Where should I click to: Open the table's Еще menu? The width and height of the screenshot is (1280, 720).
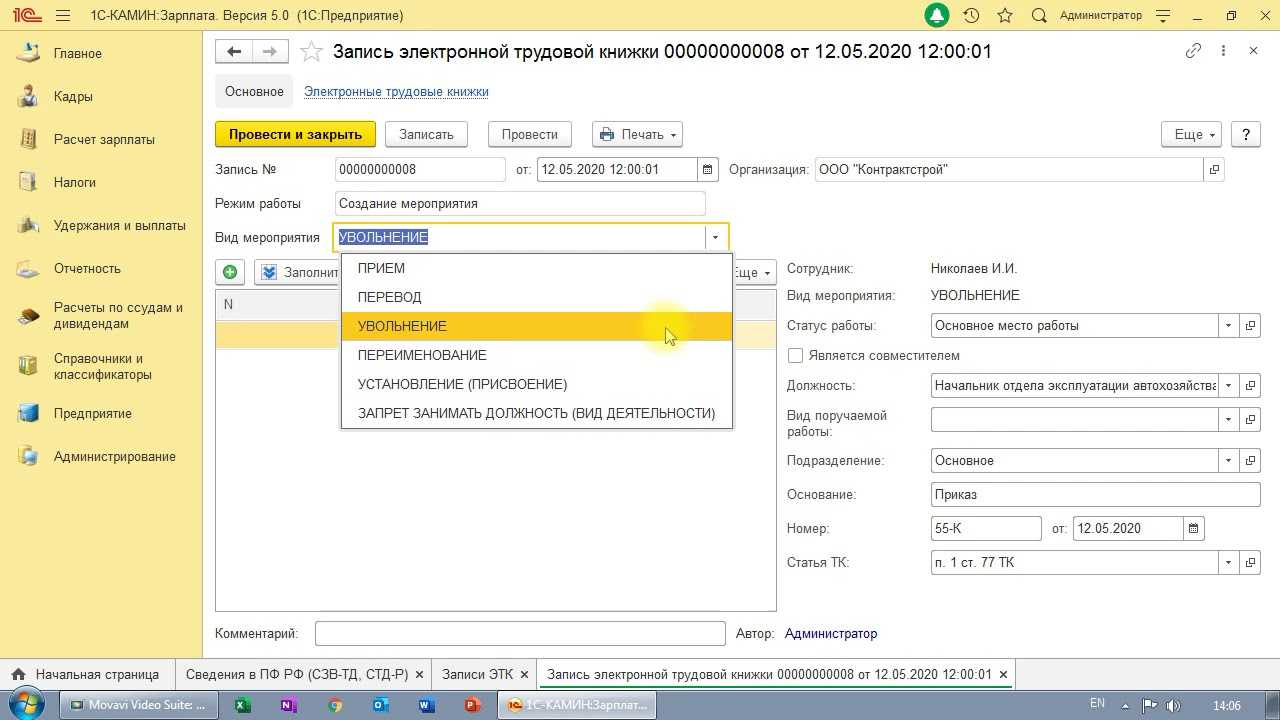tap(754, 272)
